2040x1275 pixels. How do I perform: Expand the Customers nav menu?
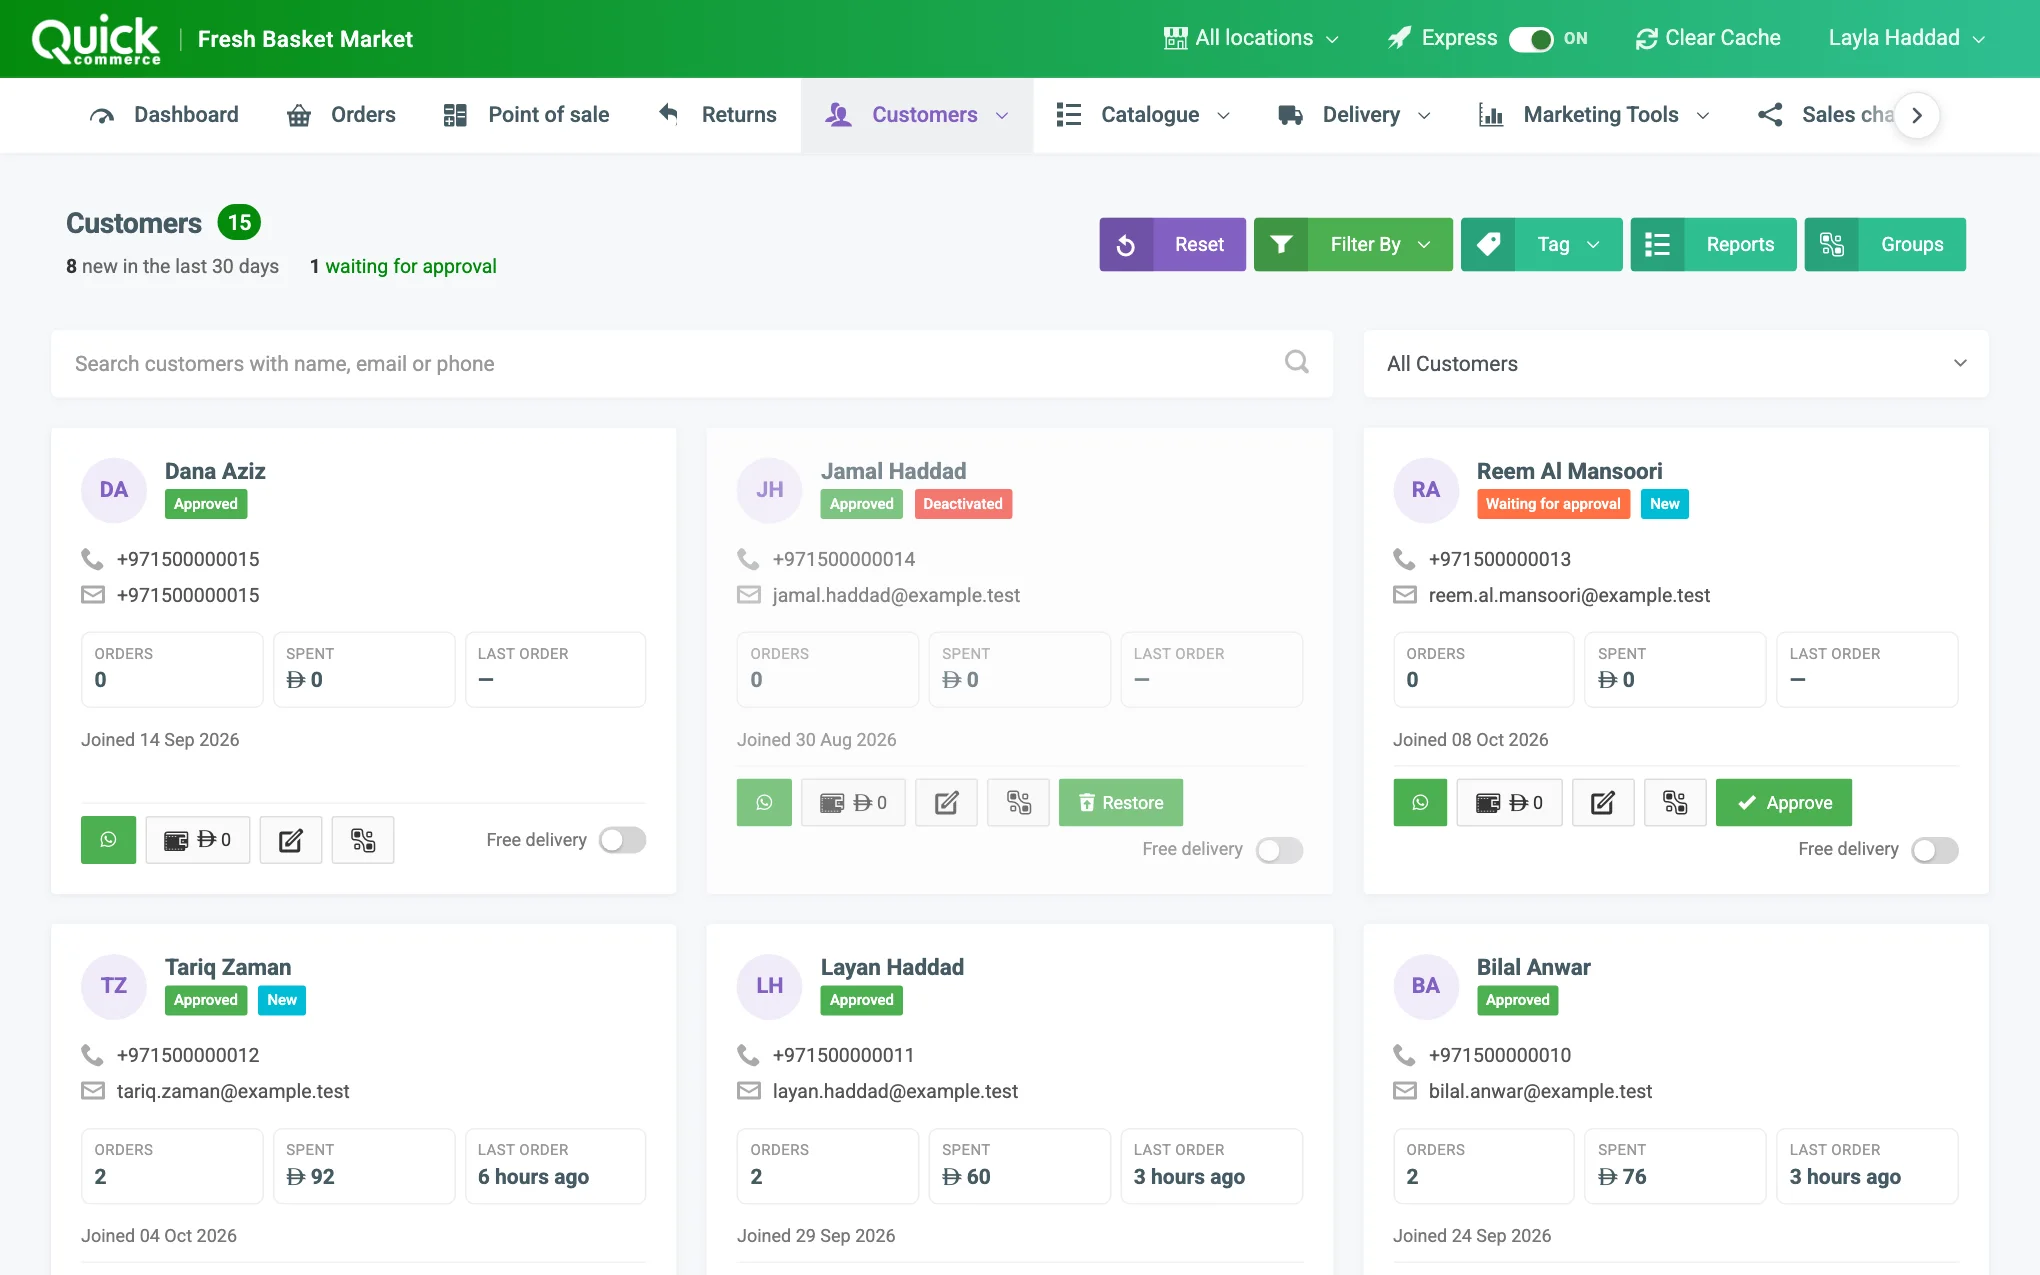(x=917, y=115)
